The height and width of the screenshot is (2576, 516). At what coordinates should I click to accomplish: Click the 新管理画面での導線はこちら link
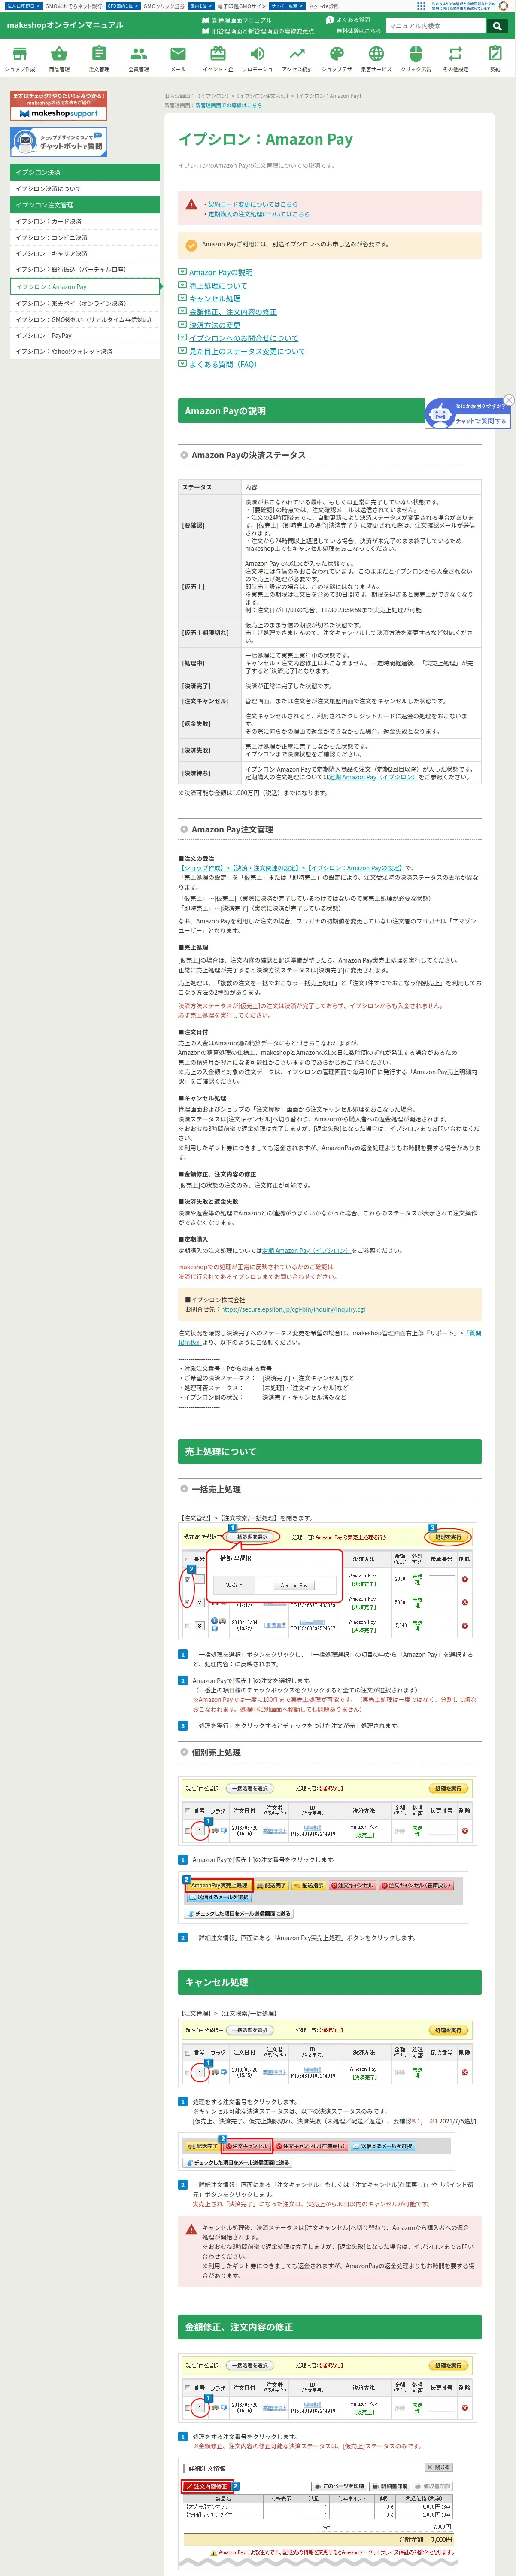[x=228, y=105]
